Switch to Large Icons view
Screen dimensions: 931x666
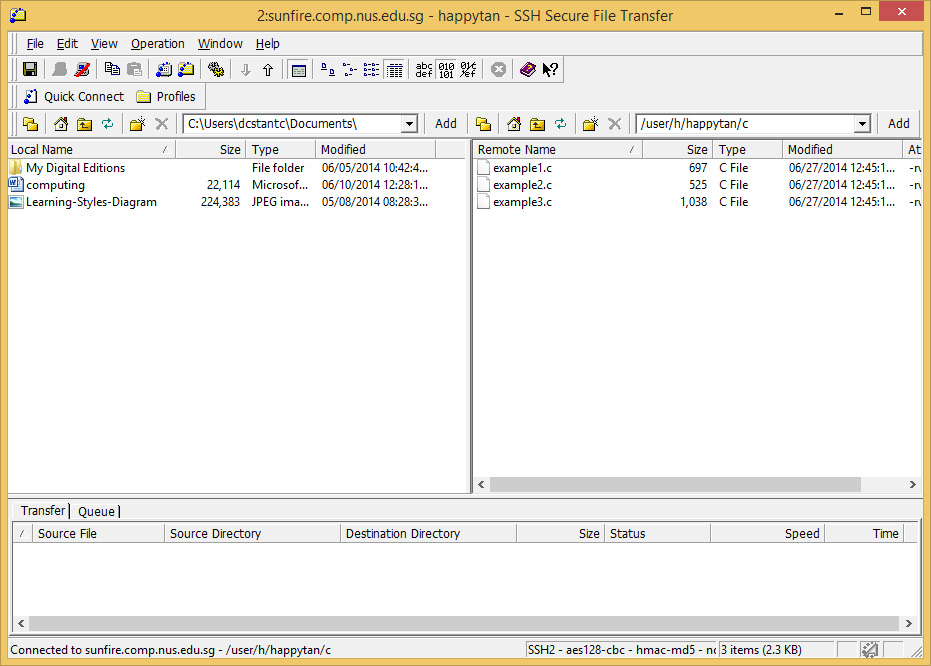(x=327, y=69)
